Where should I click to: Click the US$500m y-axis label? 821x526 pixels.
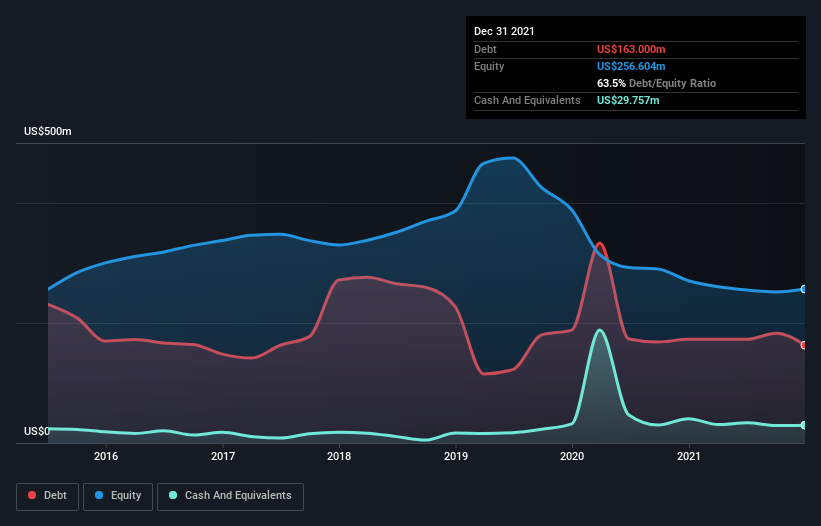(x=48, y=131)
